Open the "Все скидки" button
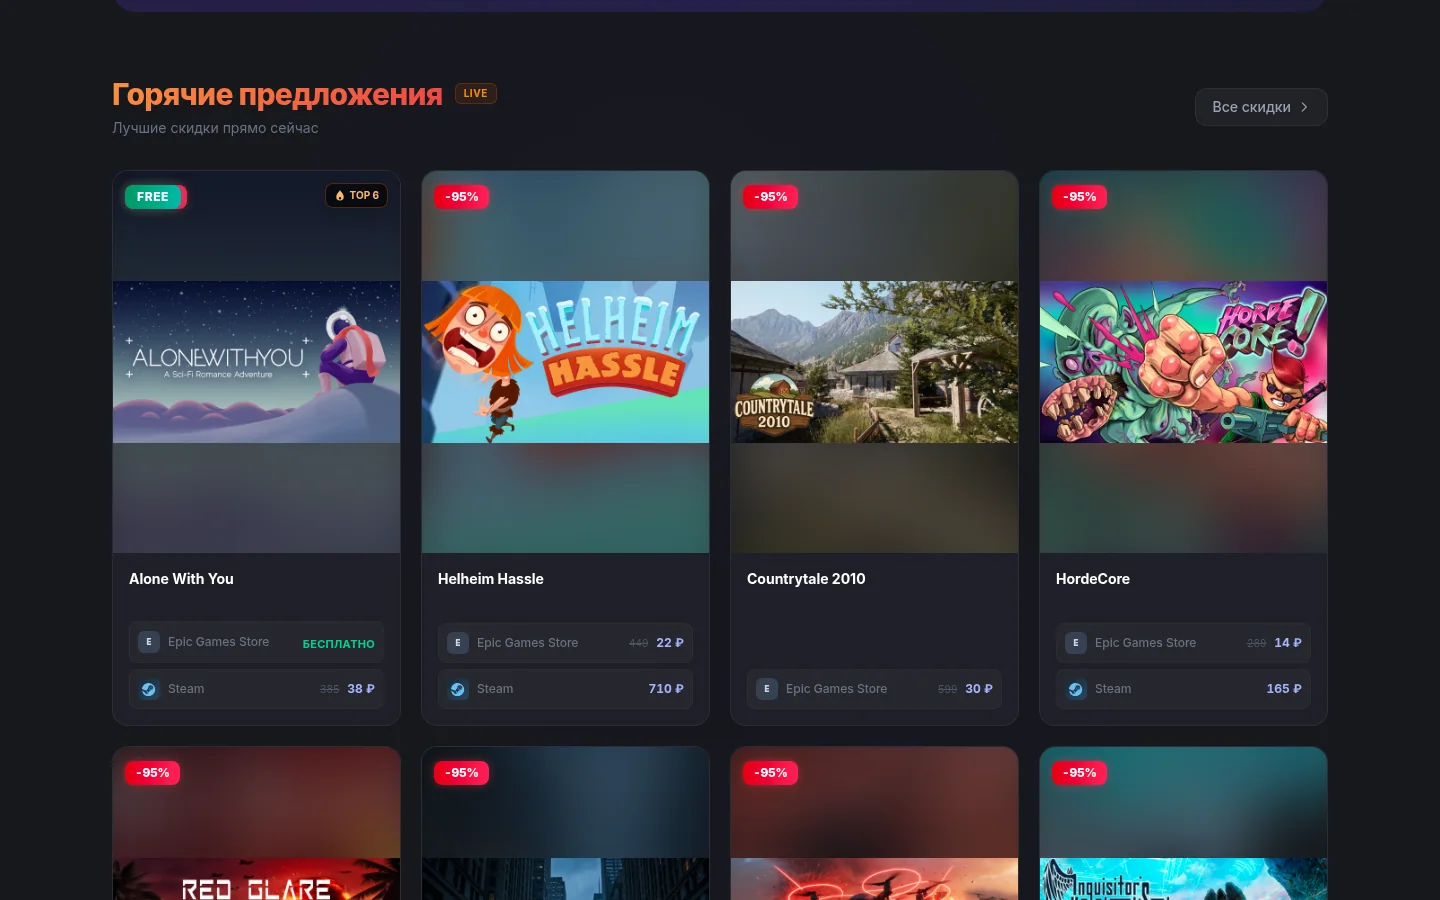Image resolution: width=1440 pixels, height=900 pixels. coord(1261,107)
